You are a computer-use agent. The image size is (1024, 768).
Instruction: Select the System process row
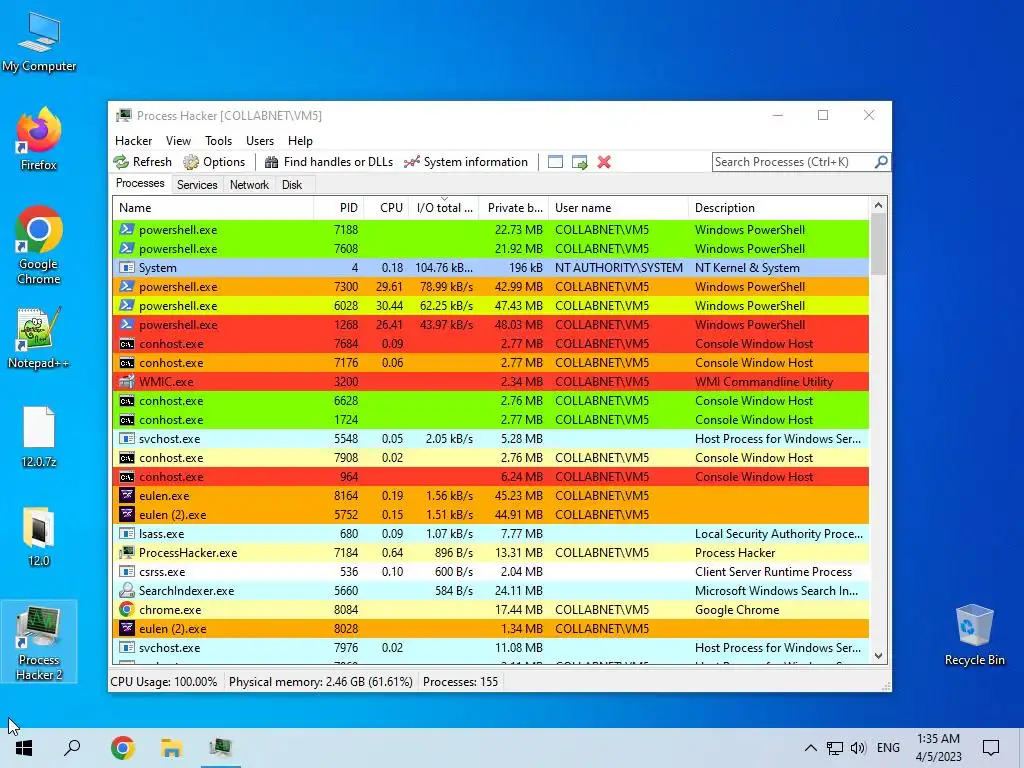click(490, 268)
